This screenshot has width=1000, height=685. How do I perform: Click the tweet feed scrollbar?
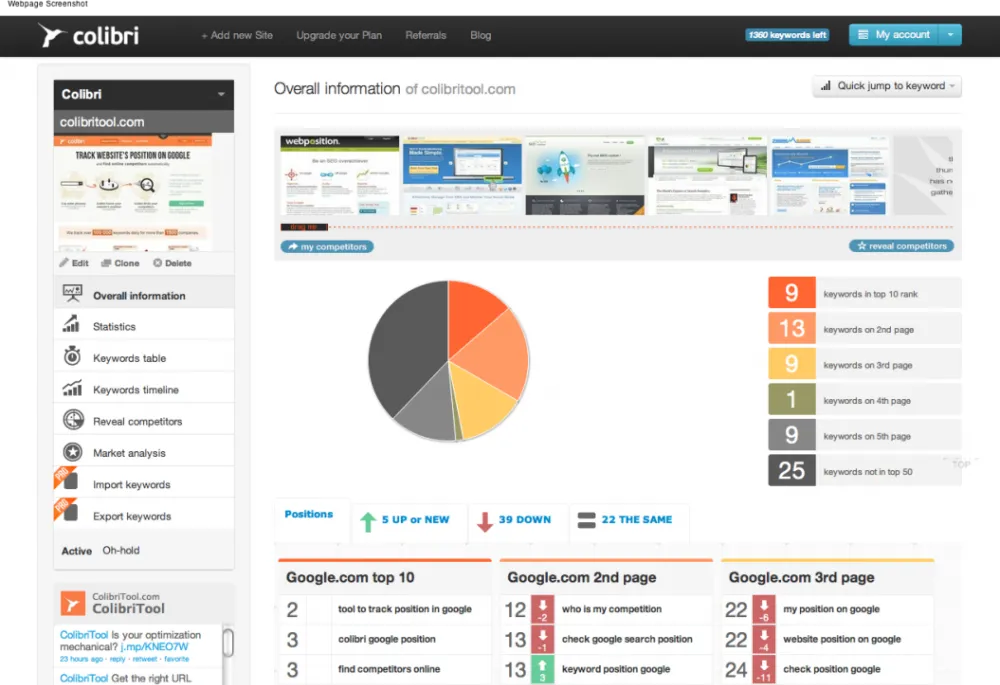pos(228,643)
